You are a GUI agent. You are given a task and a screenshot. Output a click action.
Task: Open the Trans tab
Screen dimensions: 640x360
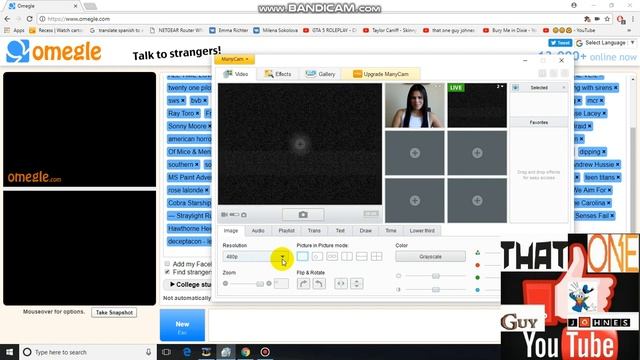(x=314, y=231)
